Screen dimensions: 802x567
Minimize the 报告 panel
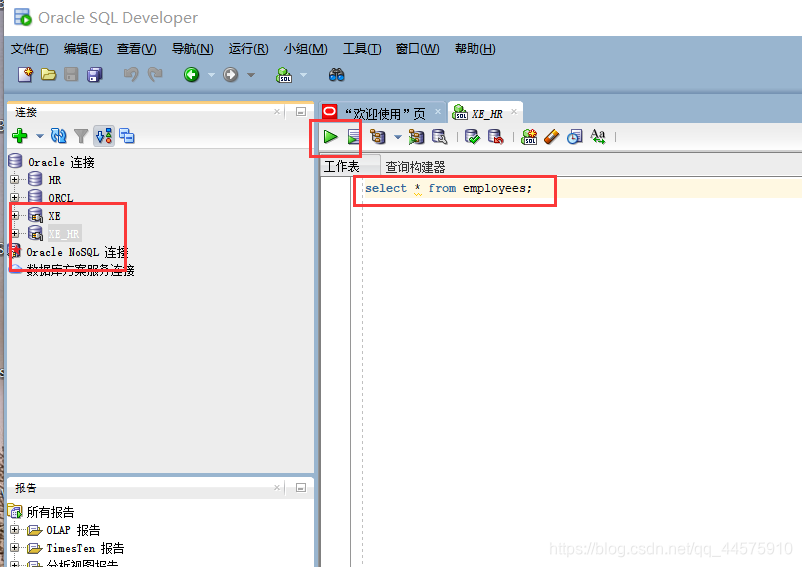tap(301, 488)
